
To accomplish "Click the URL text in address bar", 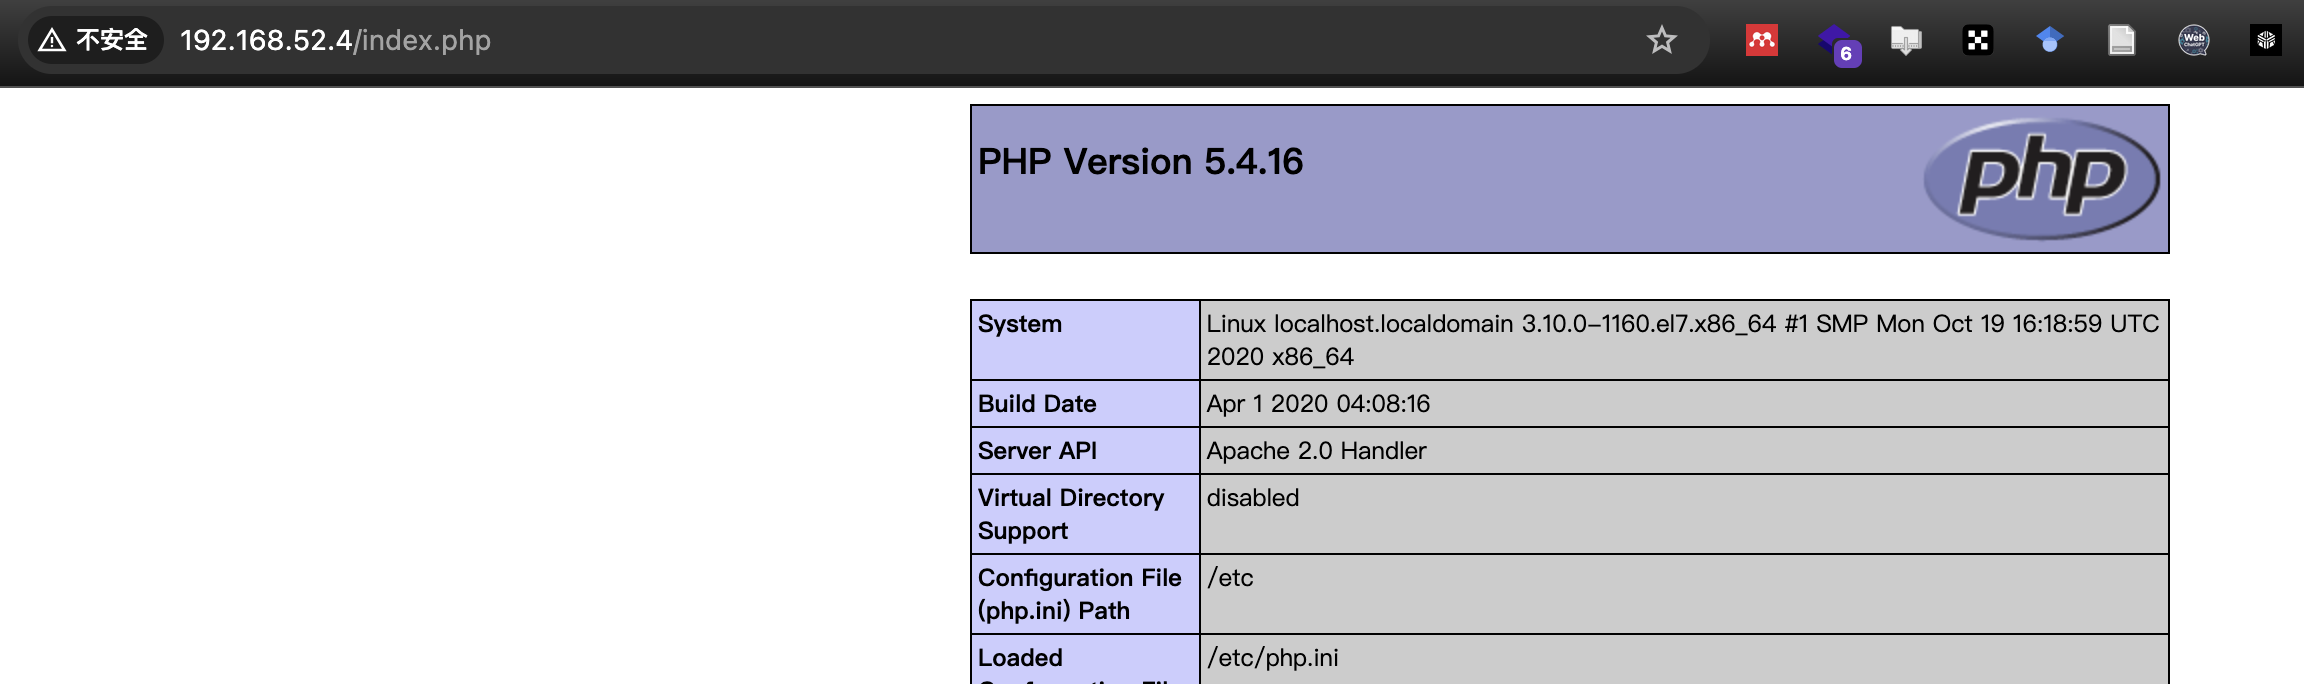I will [335, 40].
